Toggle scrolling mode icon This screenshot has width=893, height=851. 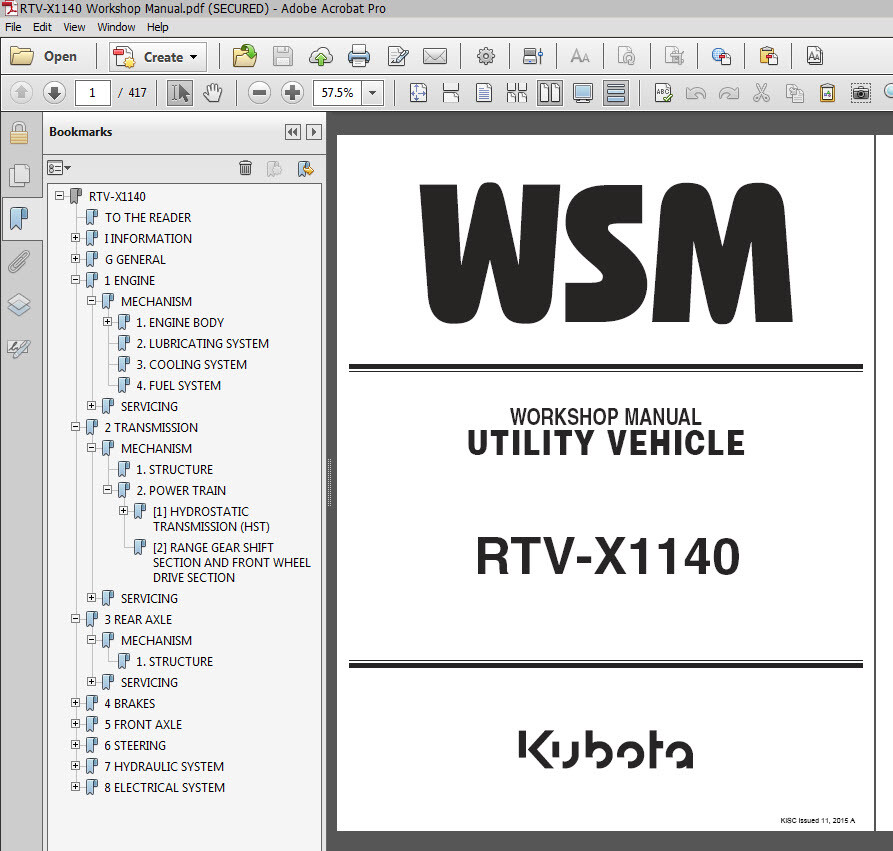click(x=616, y=93)
